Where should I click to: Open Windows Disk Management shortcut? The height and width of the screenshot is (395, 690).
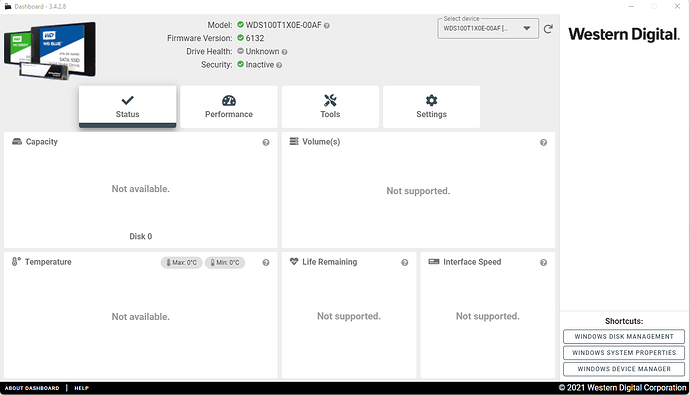tap(624, 336)
